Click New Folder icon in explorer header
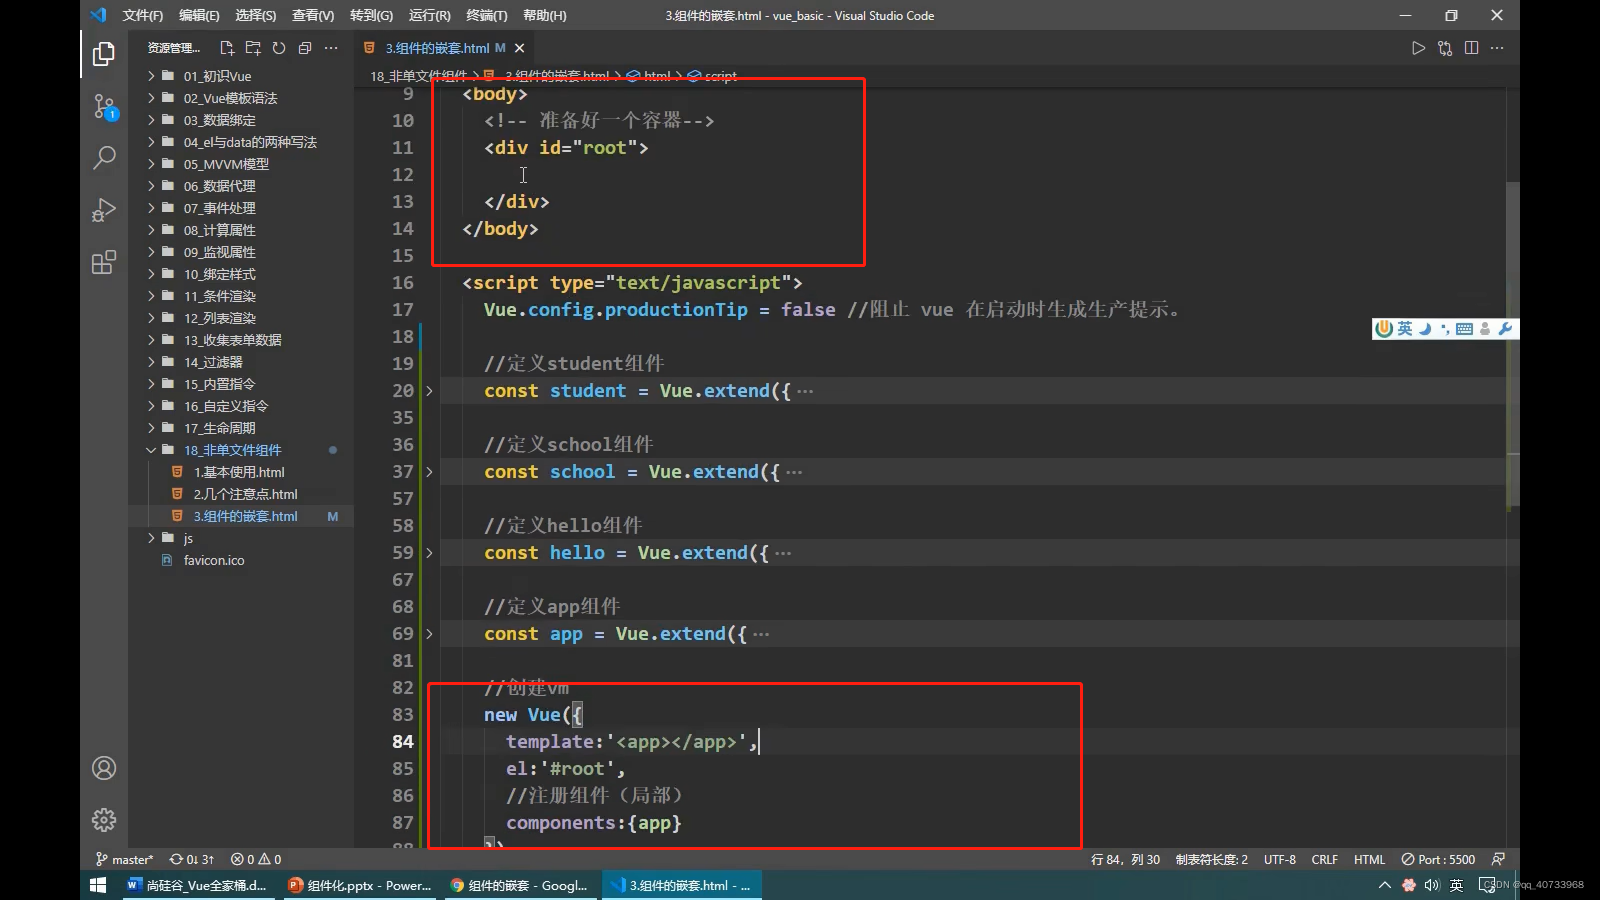The height and width of the screenshot is (900, 1600). (253, 48)
